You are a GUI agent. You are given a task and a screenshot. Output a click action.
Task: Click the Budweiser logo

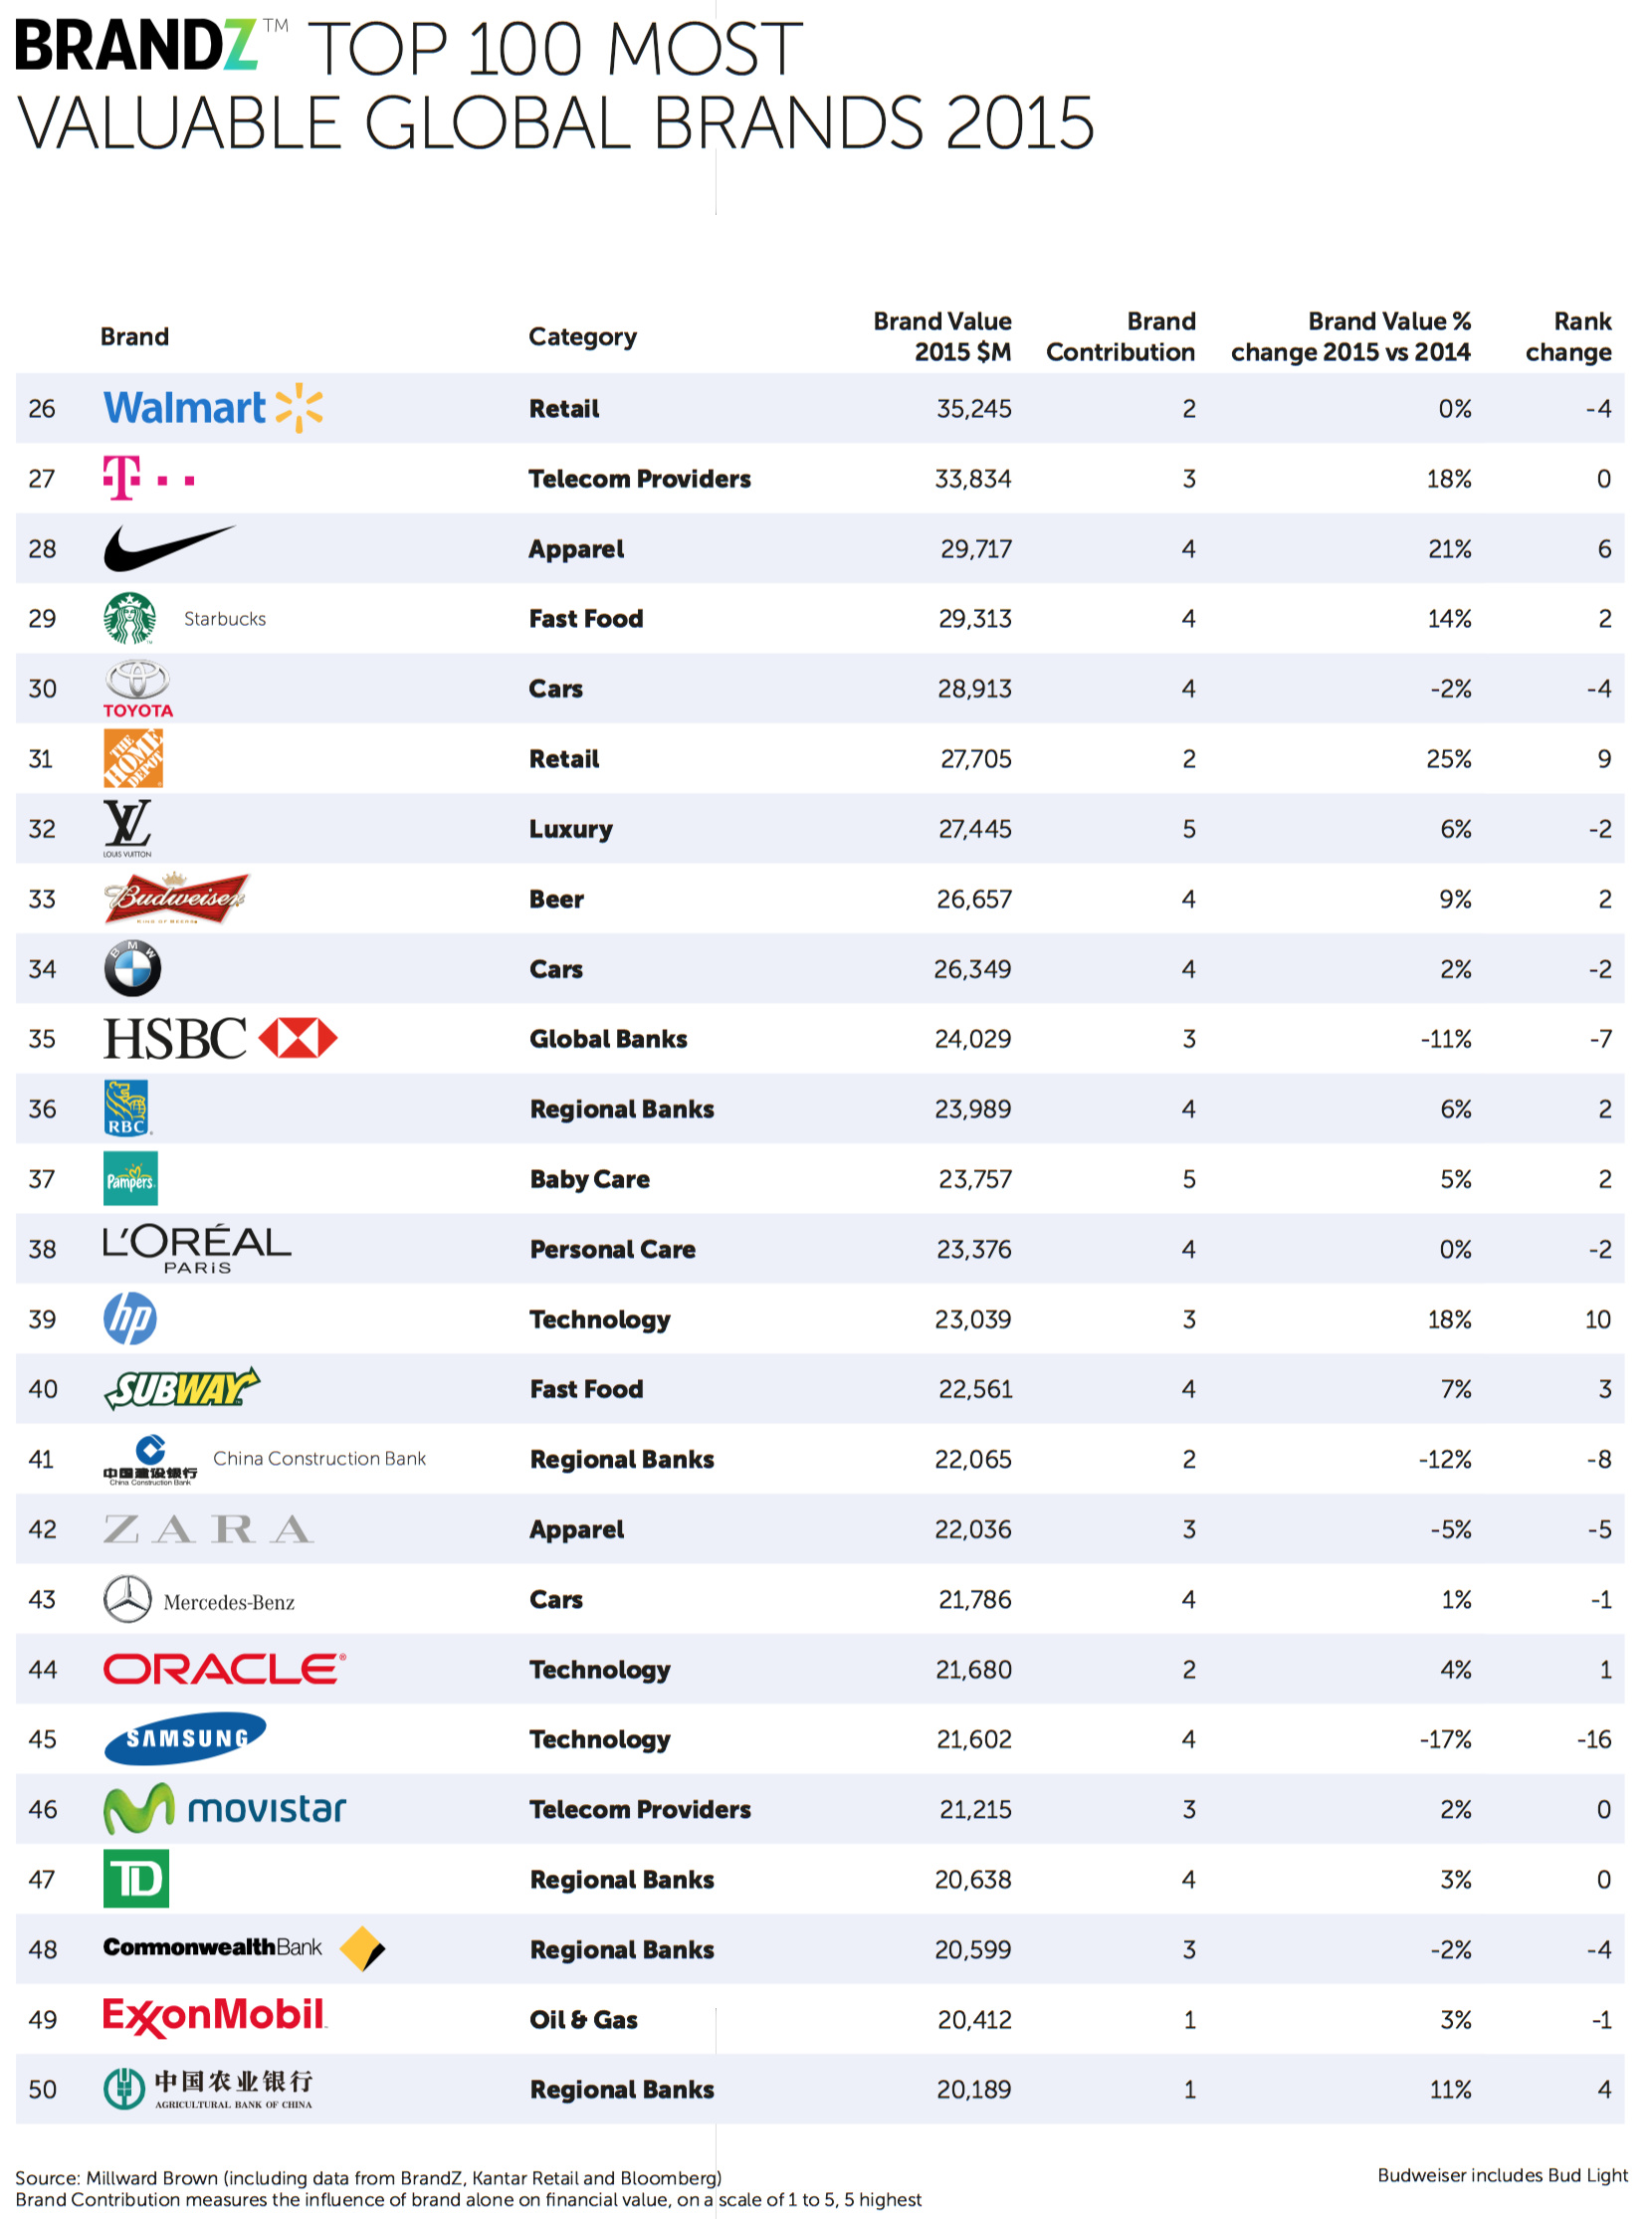(176, 898)
